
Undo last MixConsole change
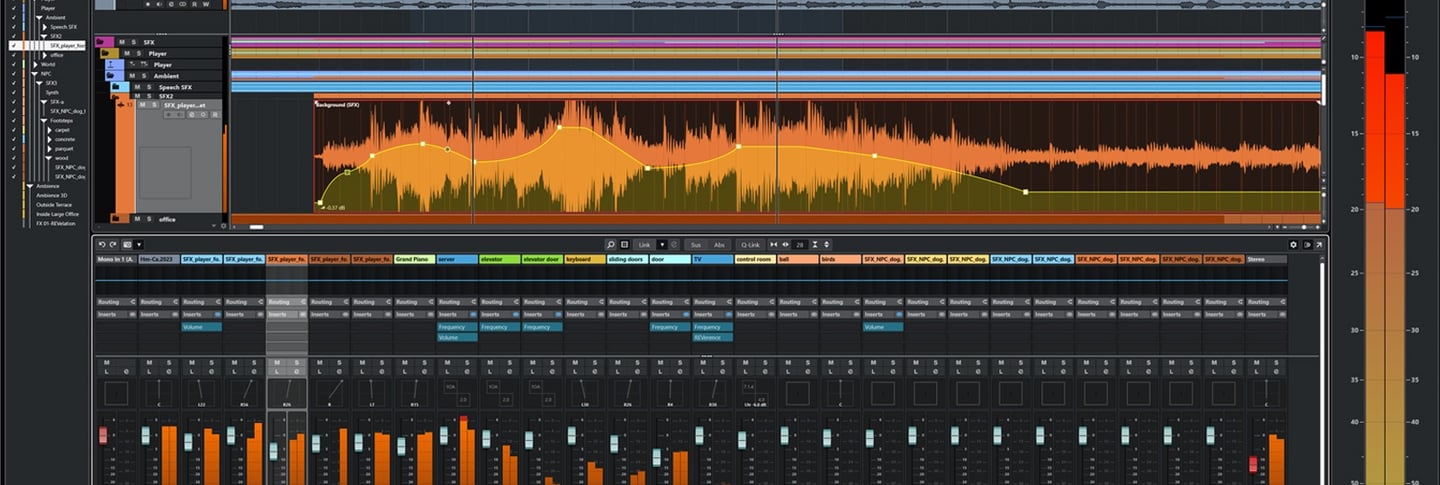pyautogui.click(x=101, y=244)
